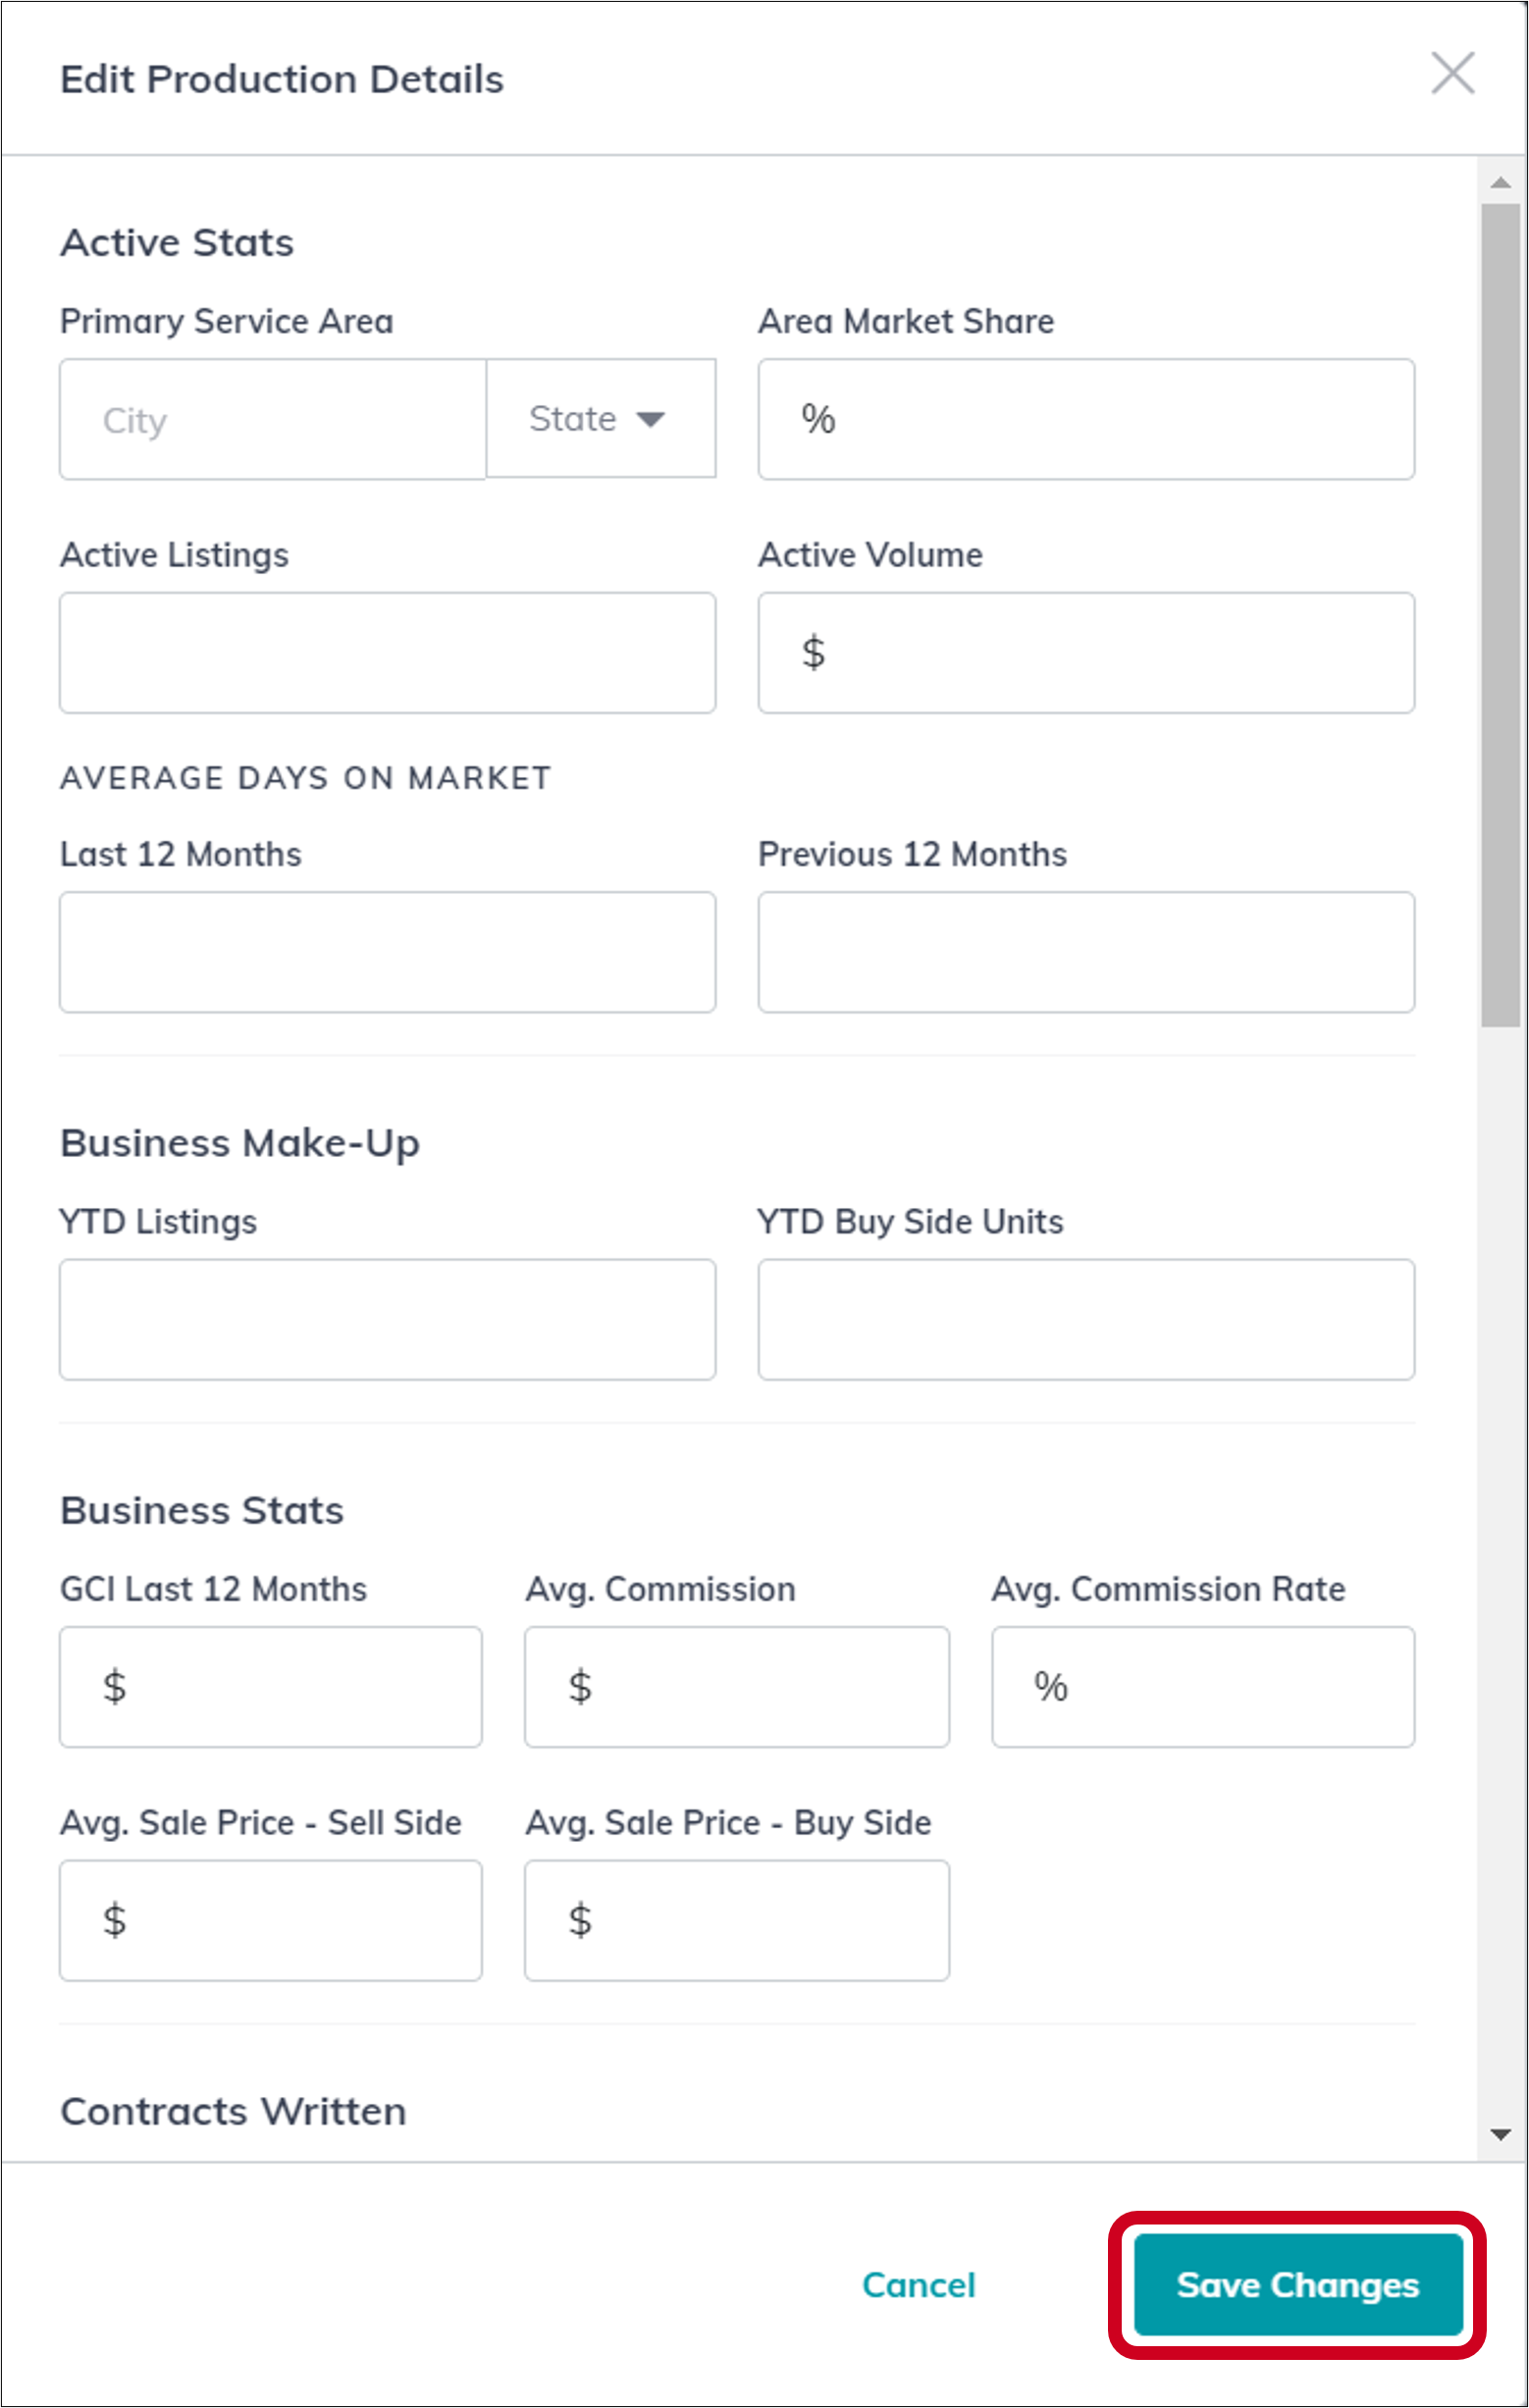Close the Edit Production Details dialog
Viewport: 1529px width, 2408px height.
pos(1452,74)
